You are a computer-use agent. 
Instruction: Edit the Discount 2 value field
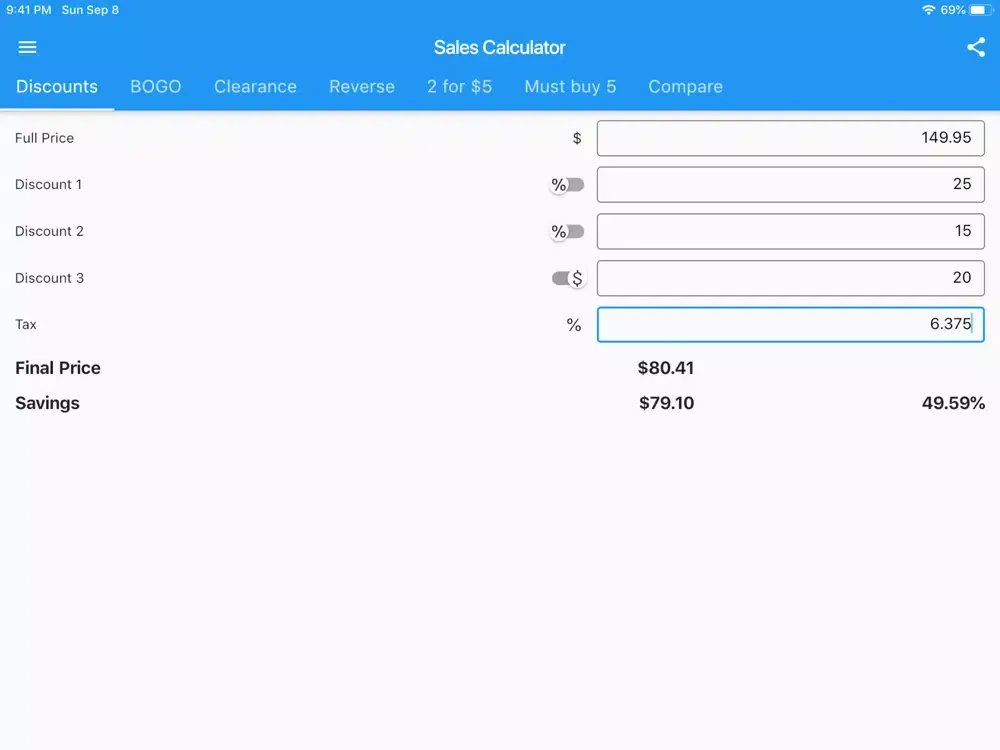pos(790,231)
